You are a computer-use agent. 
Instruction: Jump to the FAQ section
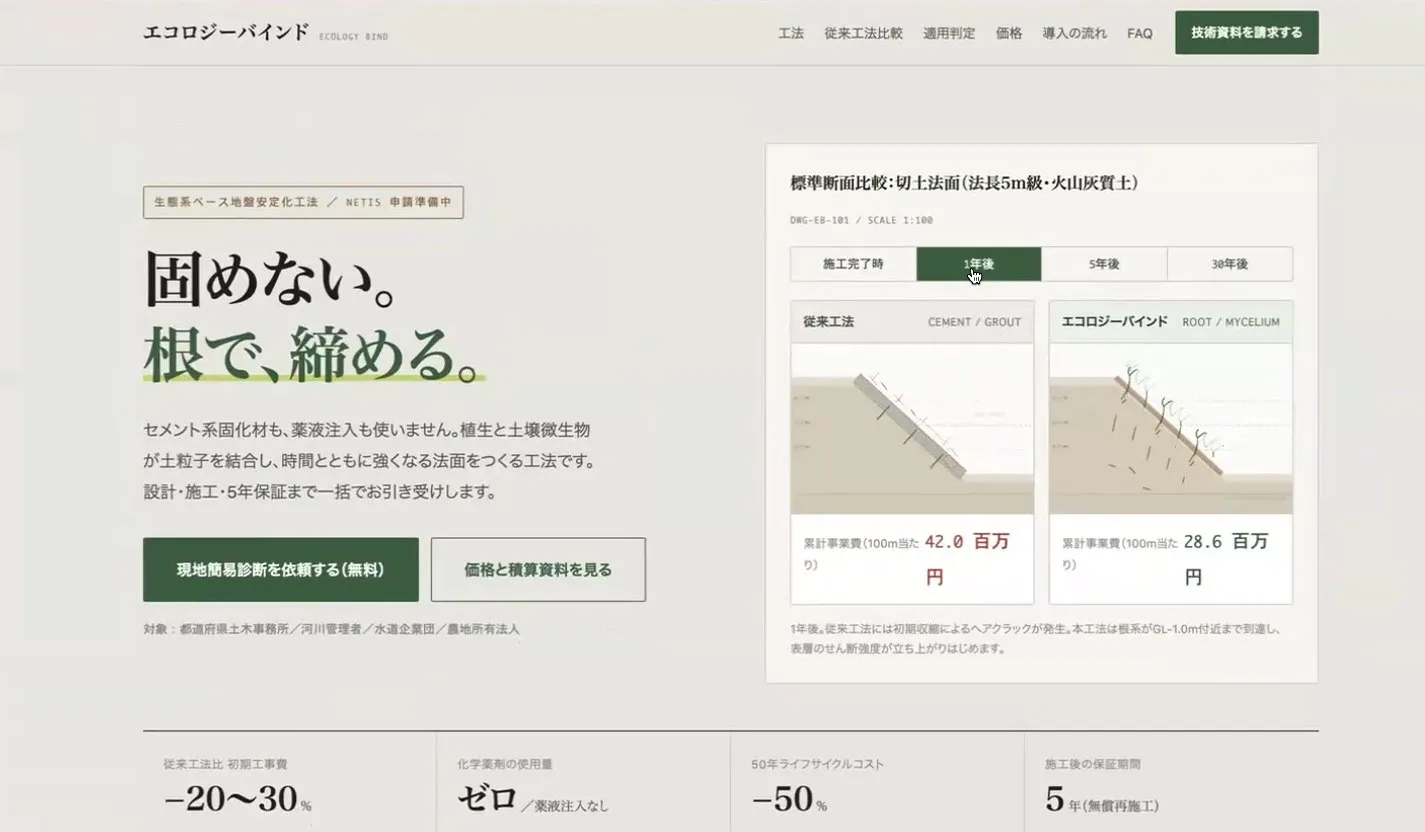coord(1140,33)
